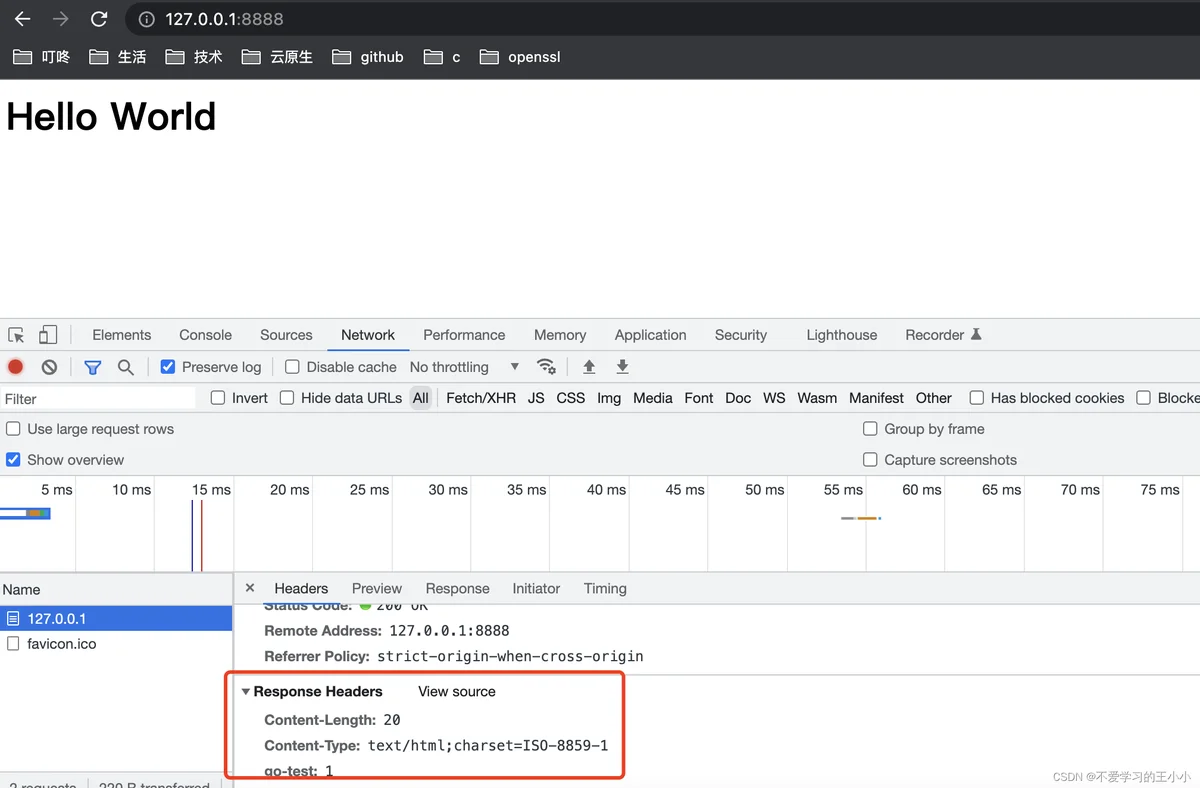Open the Security tab

click(x=741, y=335)
